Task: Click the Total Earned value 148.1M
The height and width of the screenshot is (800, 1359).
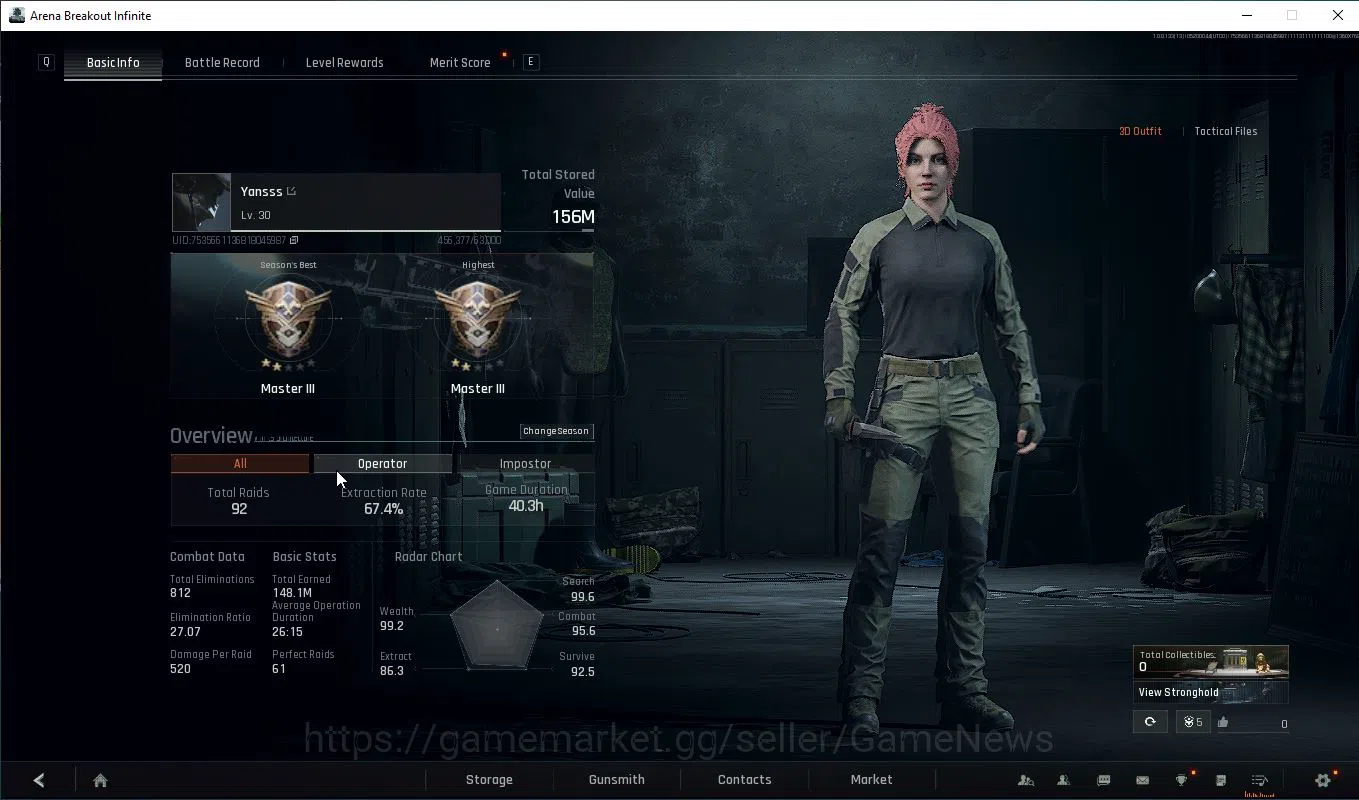Action: pos(292,593)
